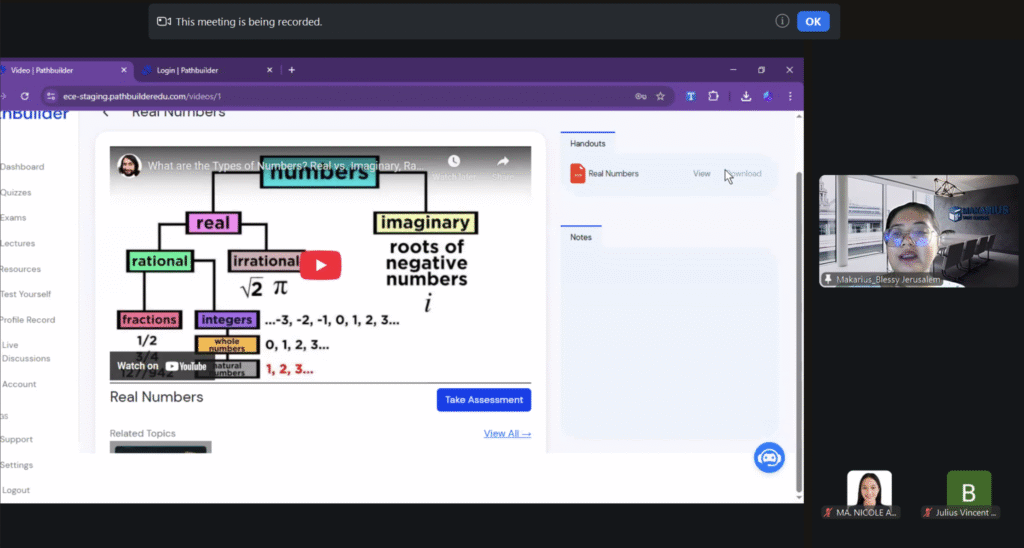The width and height of the screenshot is (1024, 548).
Task: Open the browser downloads icon
Action: tap(746, 96)
